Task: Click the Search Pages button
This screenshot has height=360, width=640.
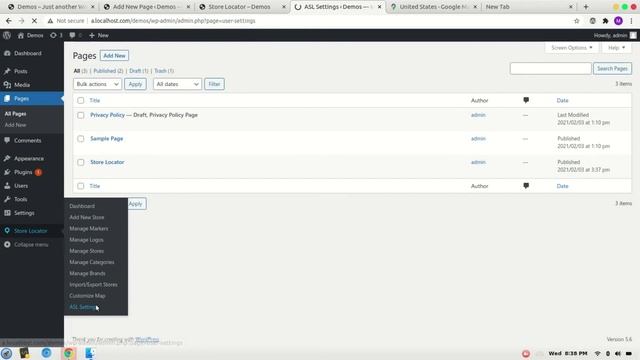Action: pos(612,69)
